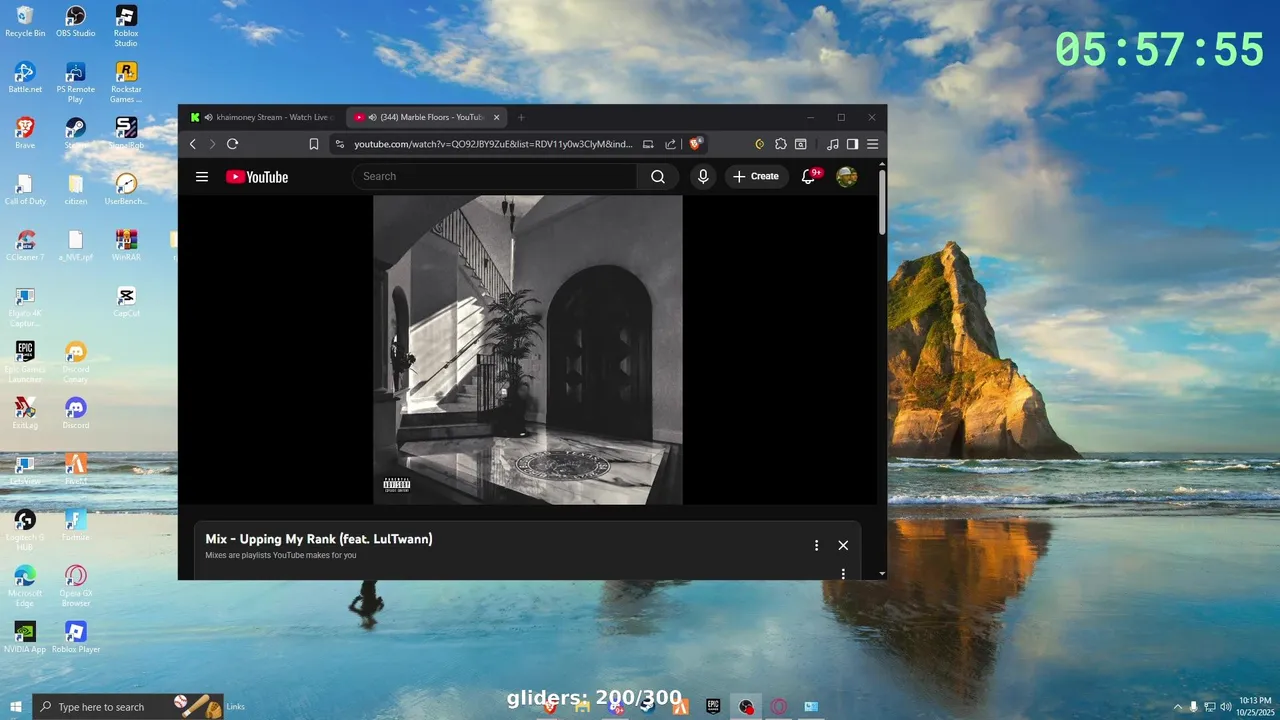Open the cast/media icon in address bar
Screen dimensions: 1280x720
coord(648,144)
